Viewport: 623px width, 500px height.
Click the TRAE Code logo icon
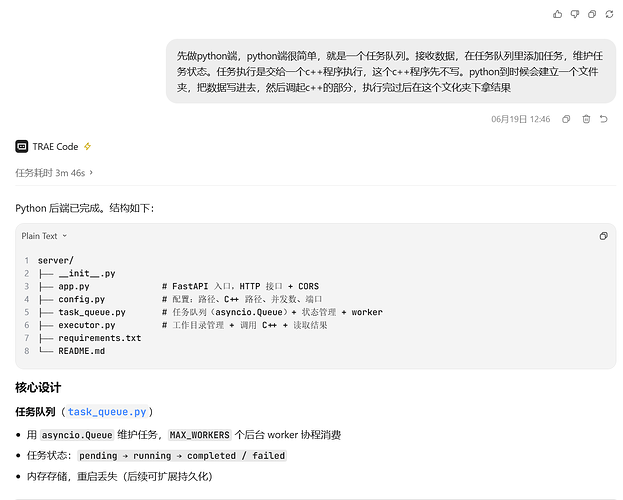22,147
